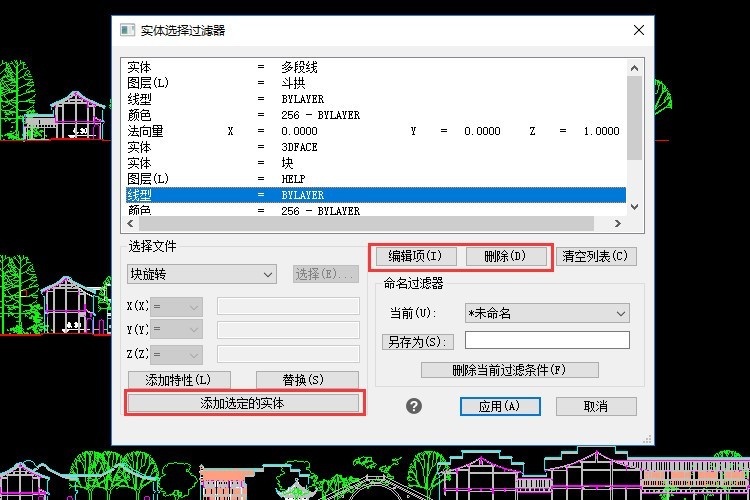Select the 图层(L) = 斗拱 row
This screenshot has width=750, height=500.
pyautogui.click(x=375, y=83)
